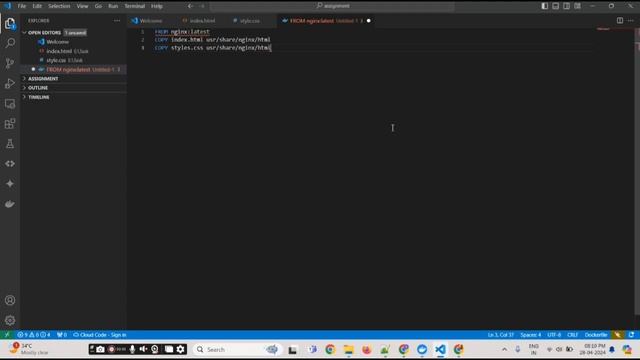Change the Dockerfile language mode

tap(596, 335)
